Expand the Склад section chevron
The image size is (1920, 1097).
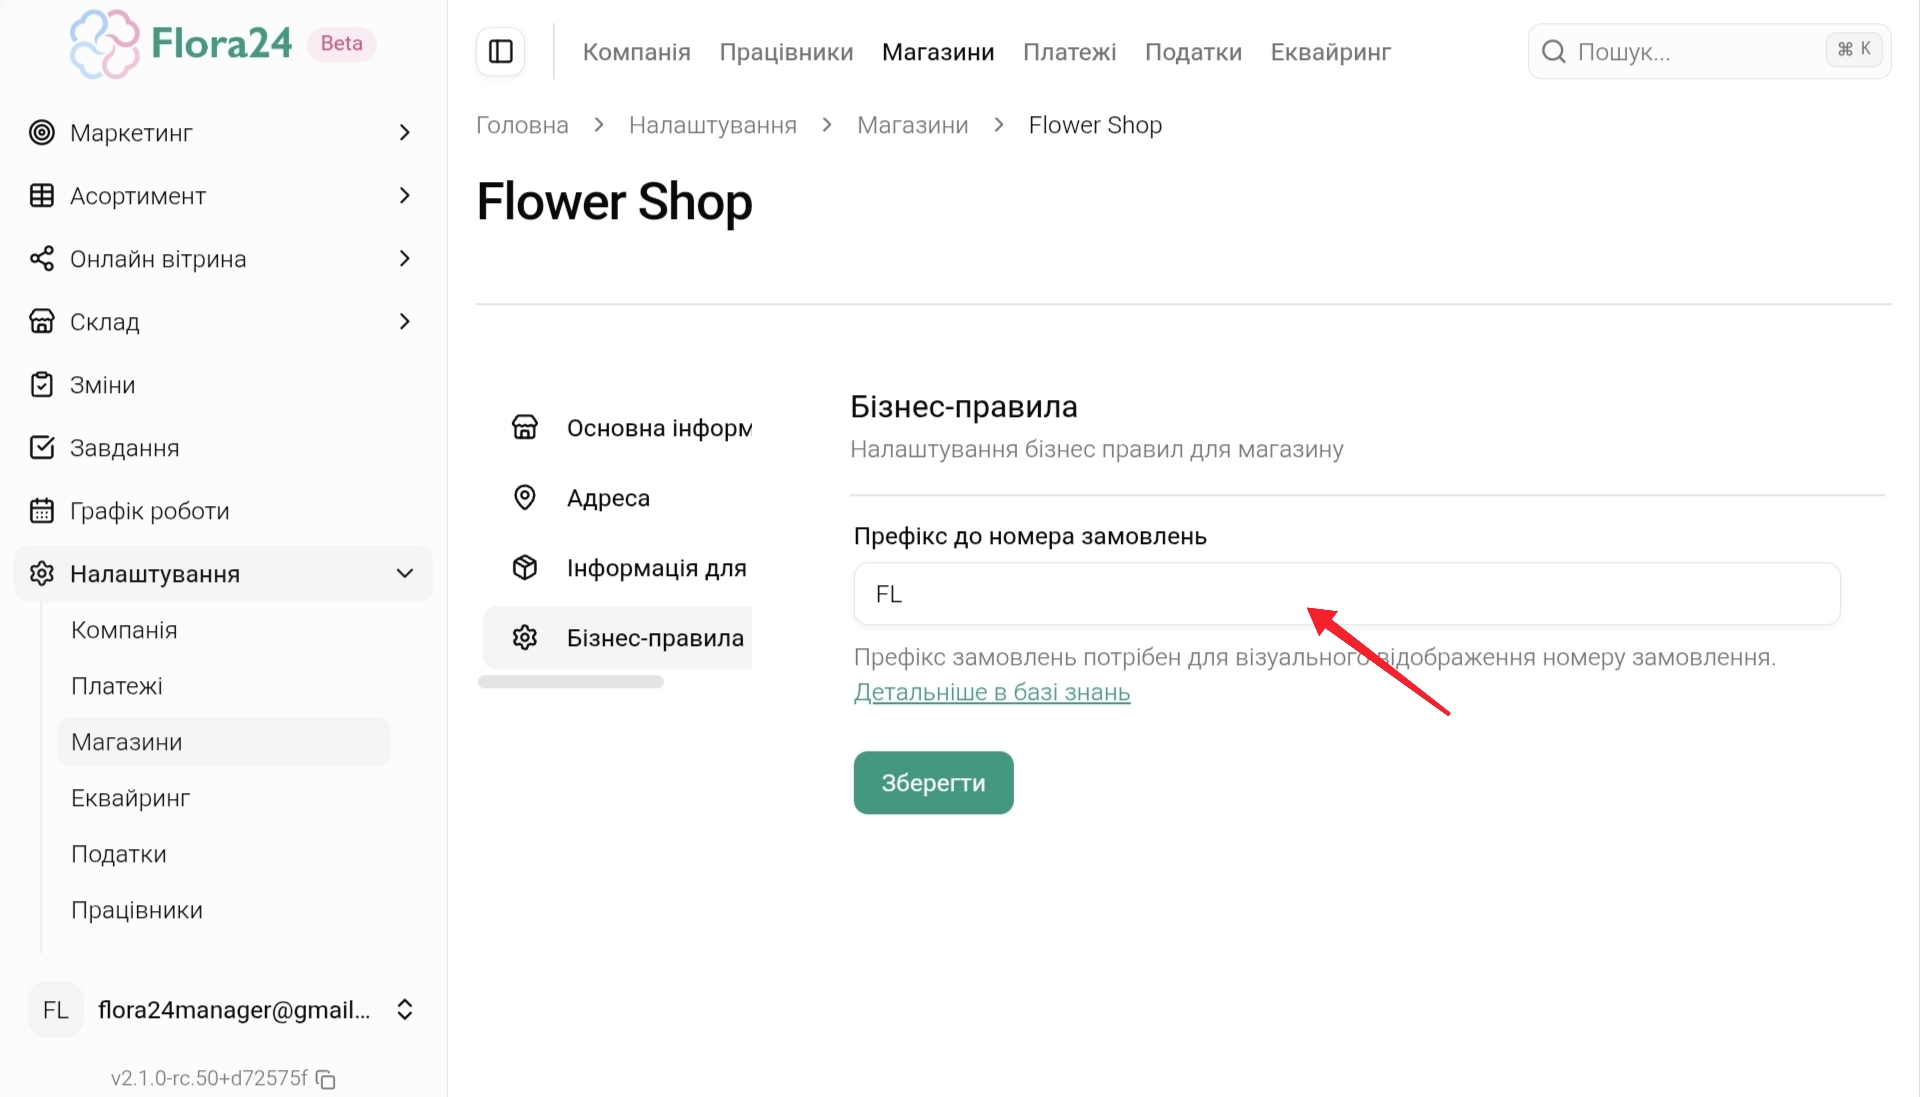point(404,322)
